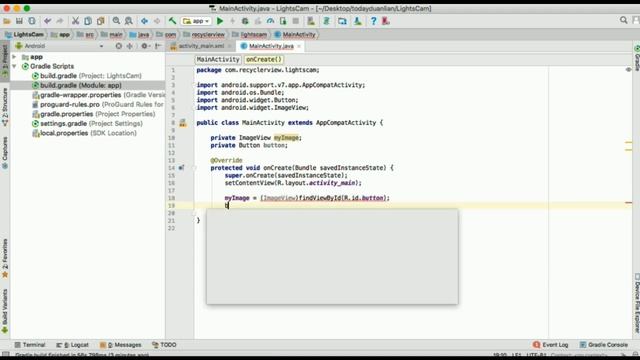Toggle the Project tool window side tab

tap(5, 60)
